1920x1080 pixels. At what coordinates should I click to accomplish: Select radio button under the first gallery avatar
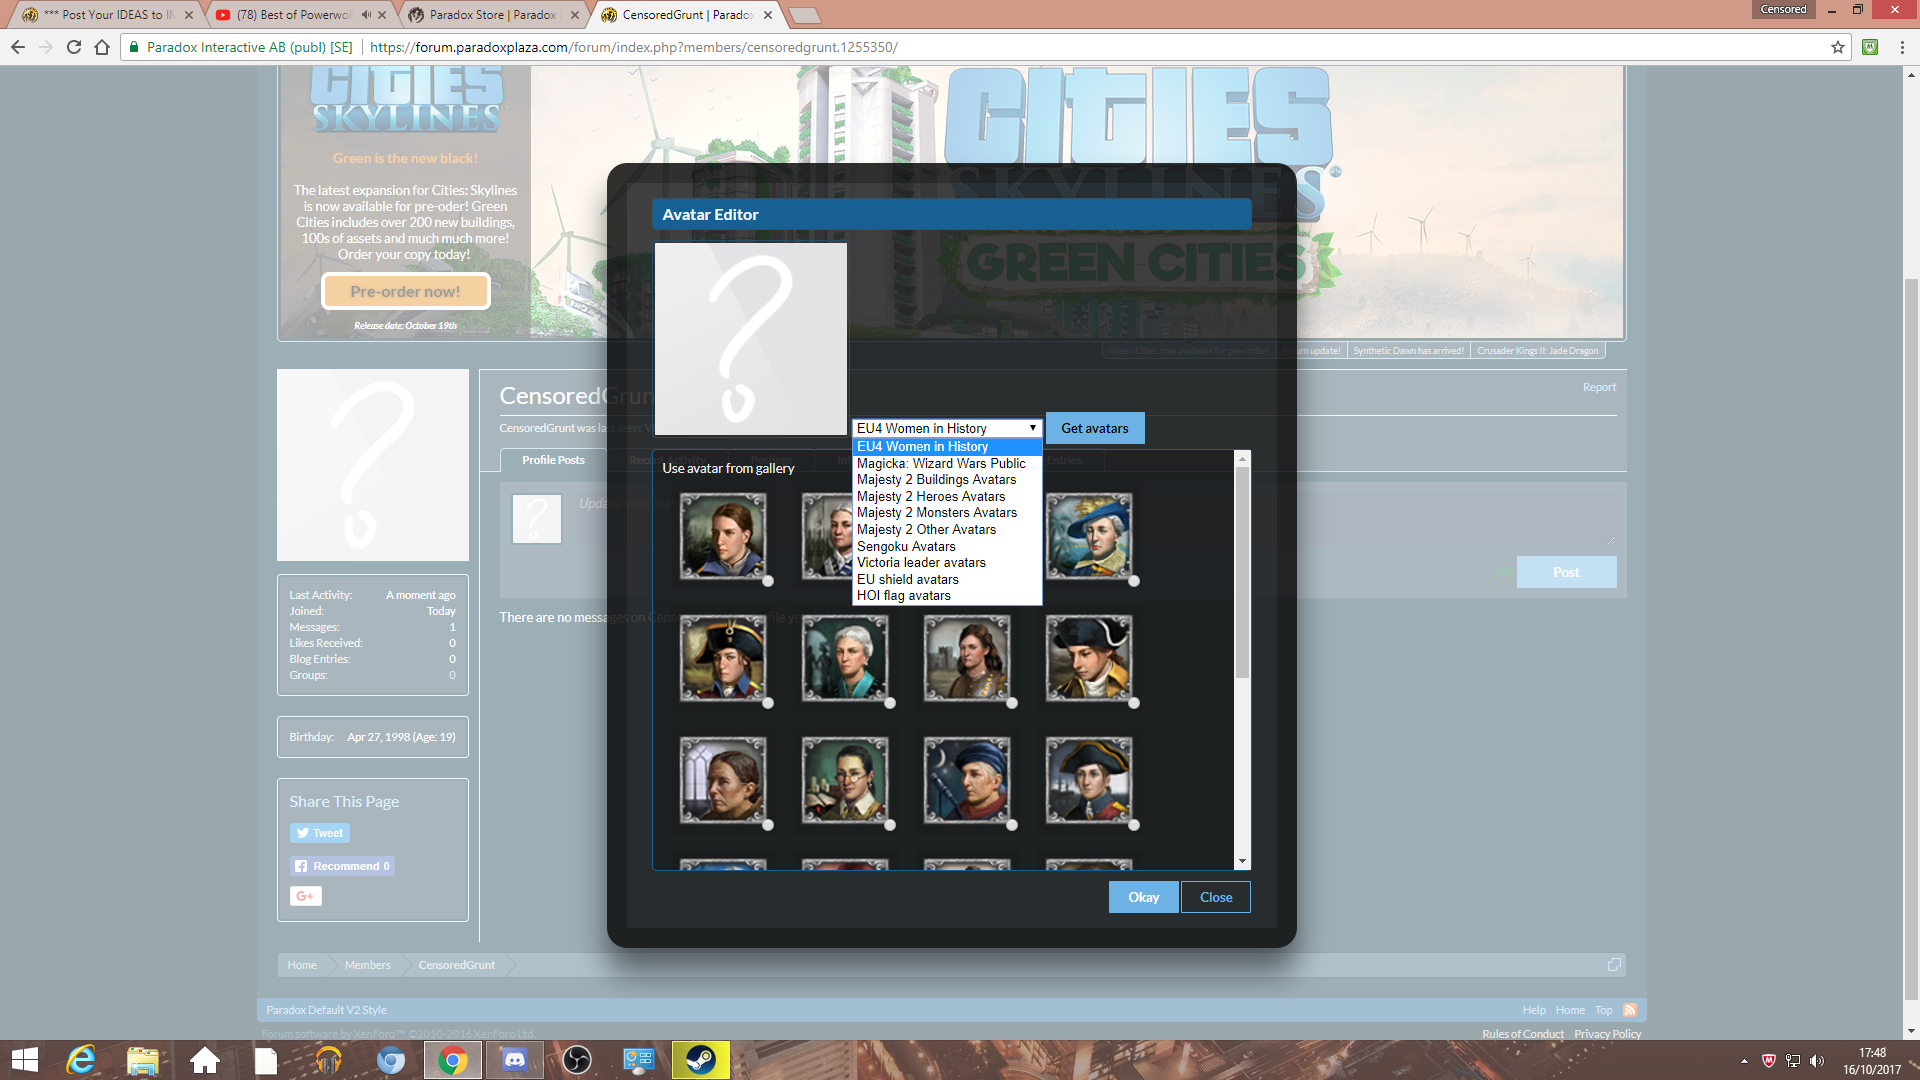pyautogui.click(x=768, y=581)
